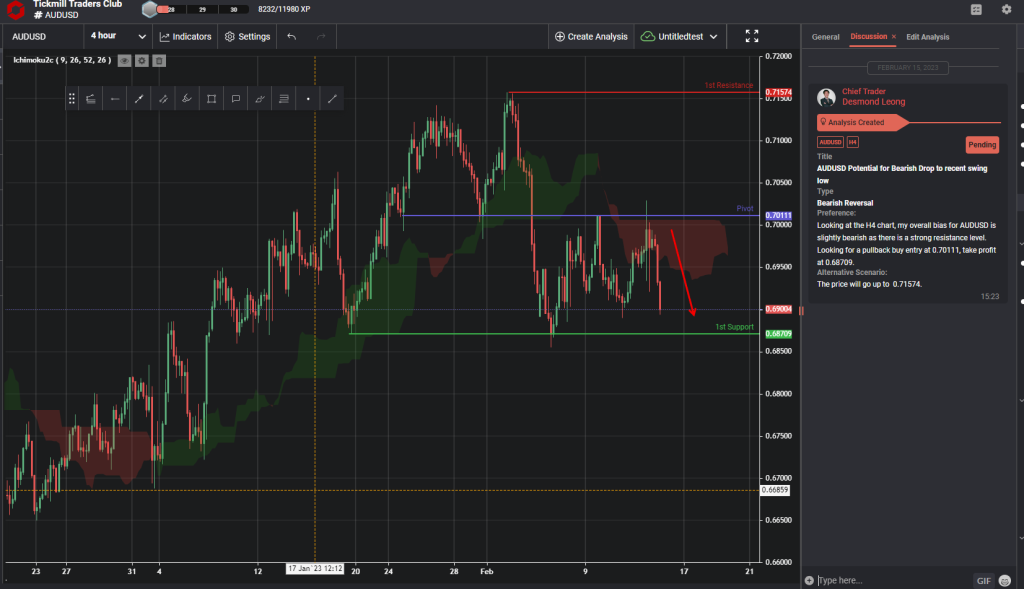1024x589 pixels.
Task: Toggle Ichimoku indicator visibility with eye icon
Action: coord(124,60)
